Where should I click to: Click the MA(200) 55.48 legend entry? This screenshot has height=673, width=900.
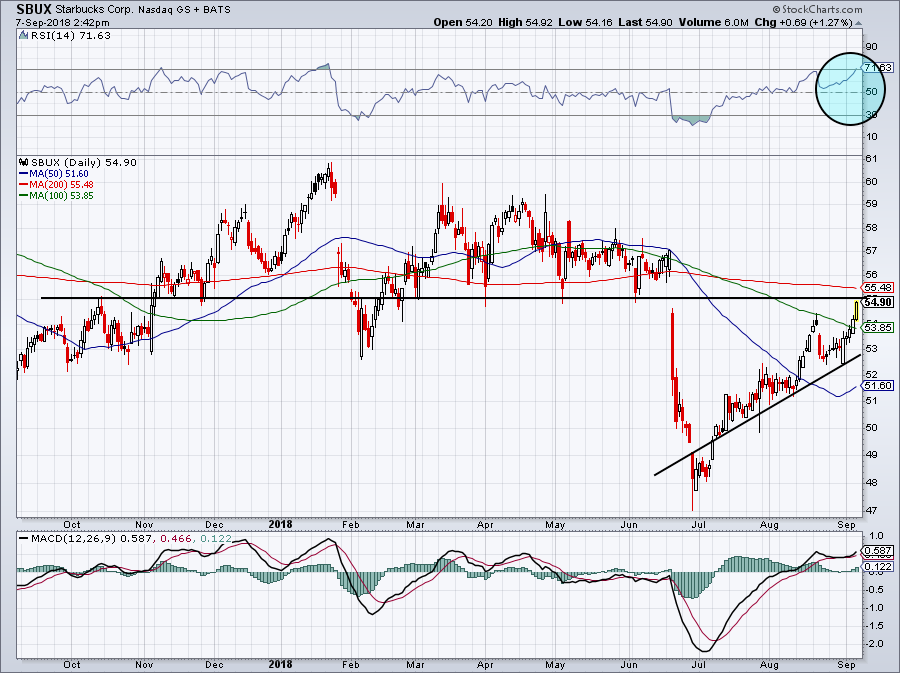(x=56, y=184)
